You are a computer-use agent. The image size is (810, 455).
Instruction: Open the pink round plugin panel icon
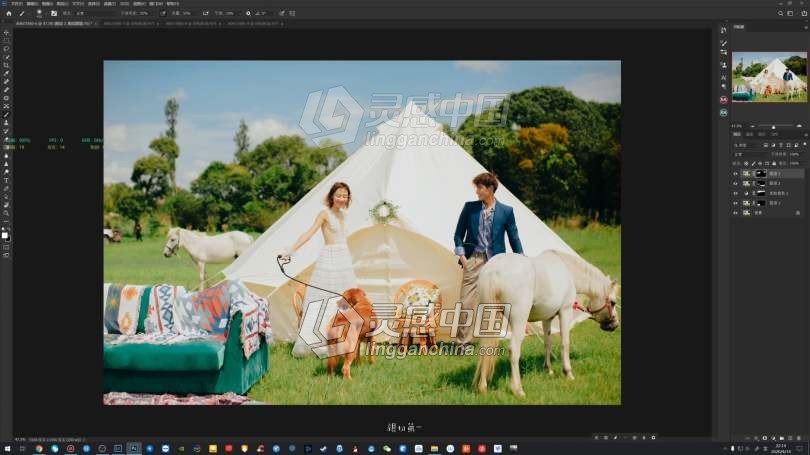click(x=723, y=100)
